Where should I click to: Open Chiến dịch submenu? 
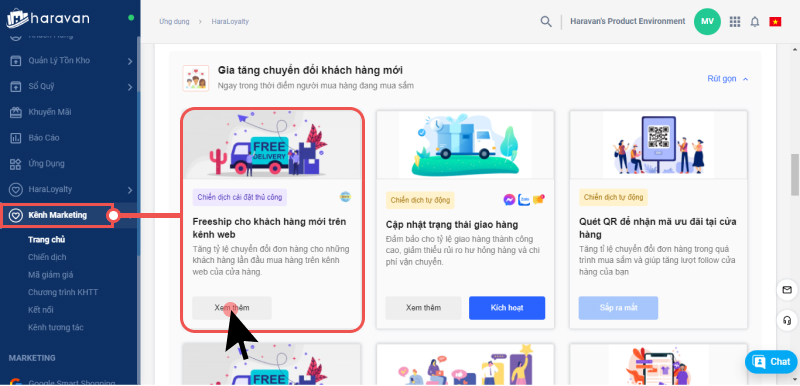[47, 257]
